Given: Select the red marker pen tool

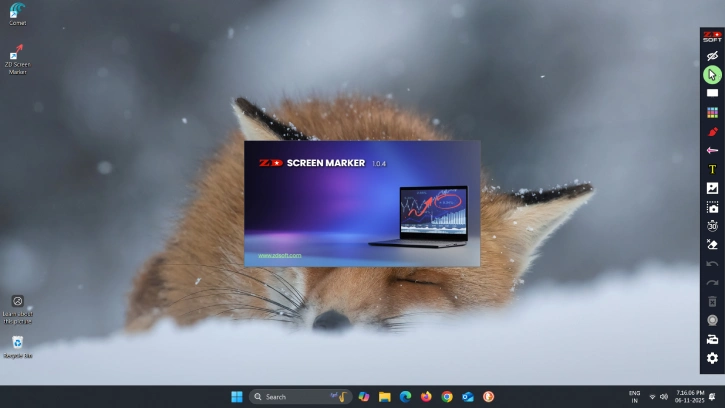Looking at the screenshot, I should pos(712,131).
